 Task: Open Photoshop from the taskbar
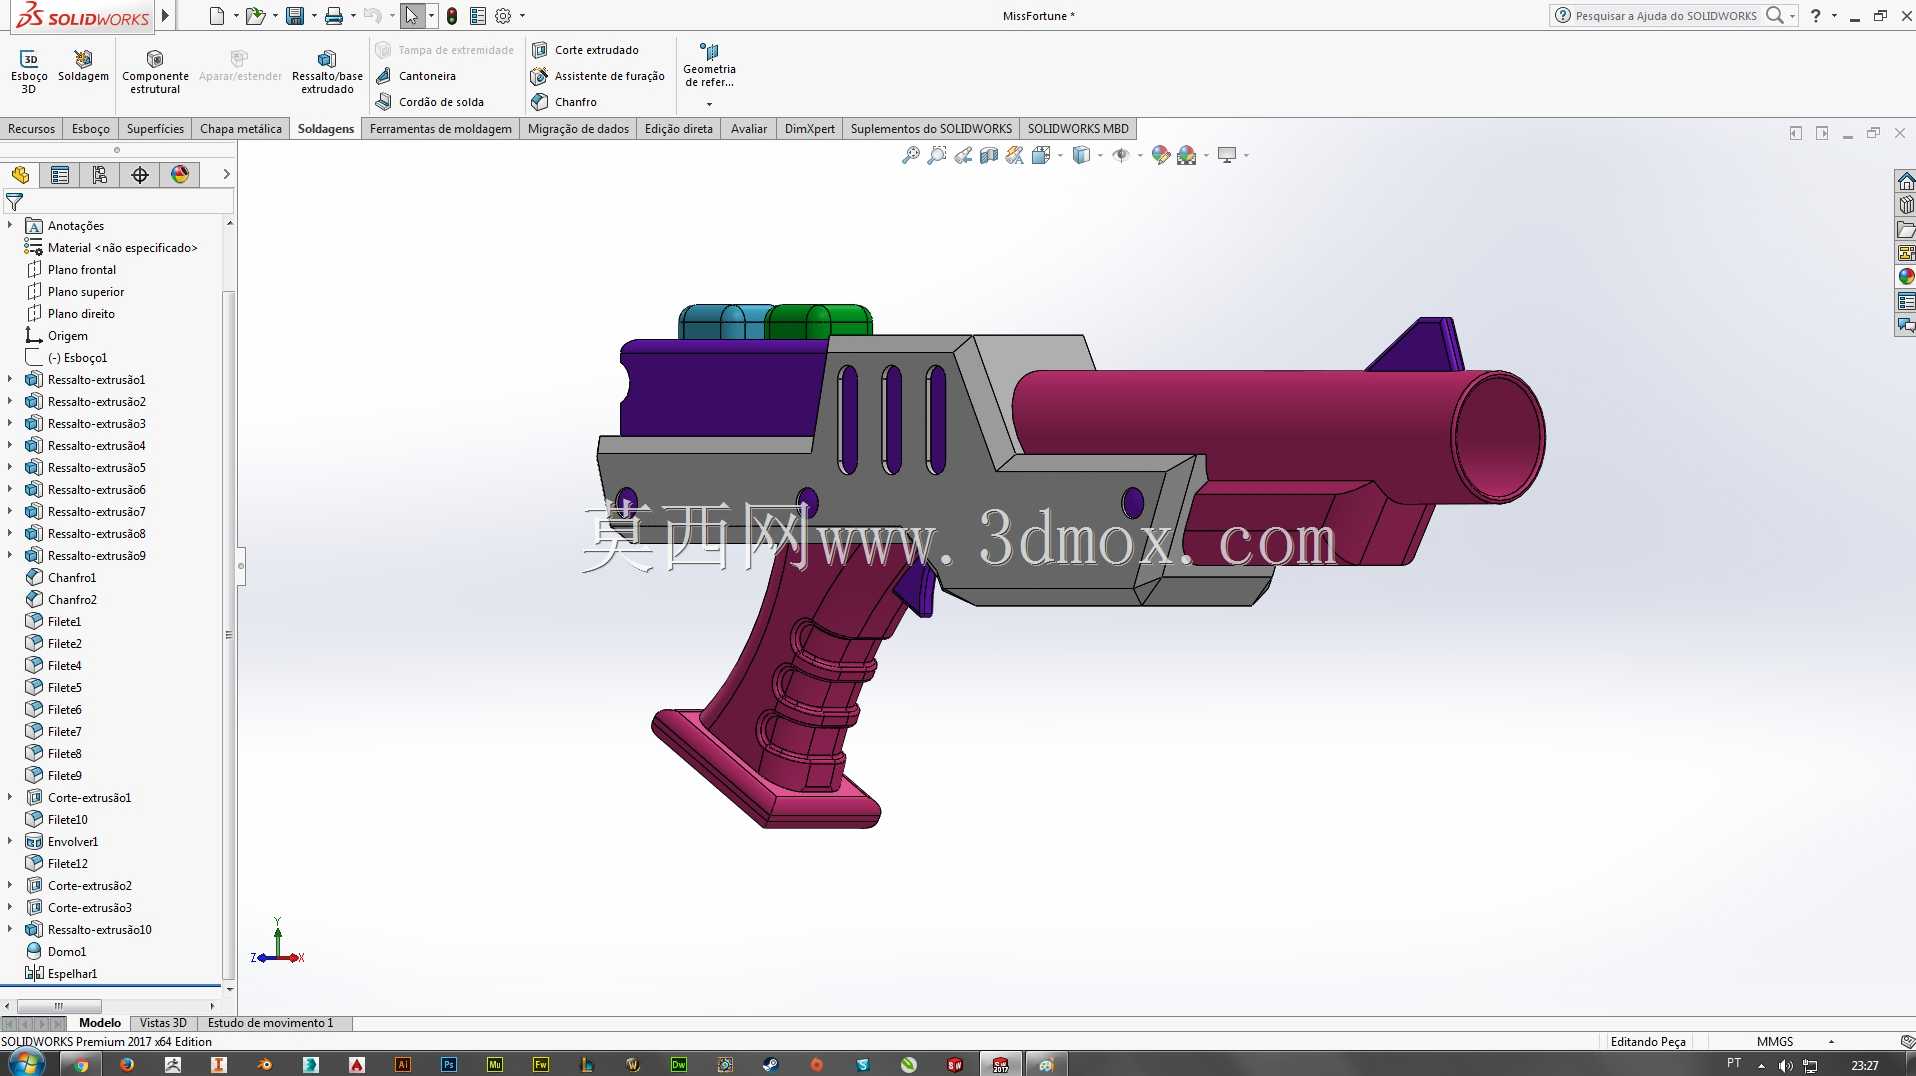click(x=449, y=1064)
